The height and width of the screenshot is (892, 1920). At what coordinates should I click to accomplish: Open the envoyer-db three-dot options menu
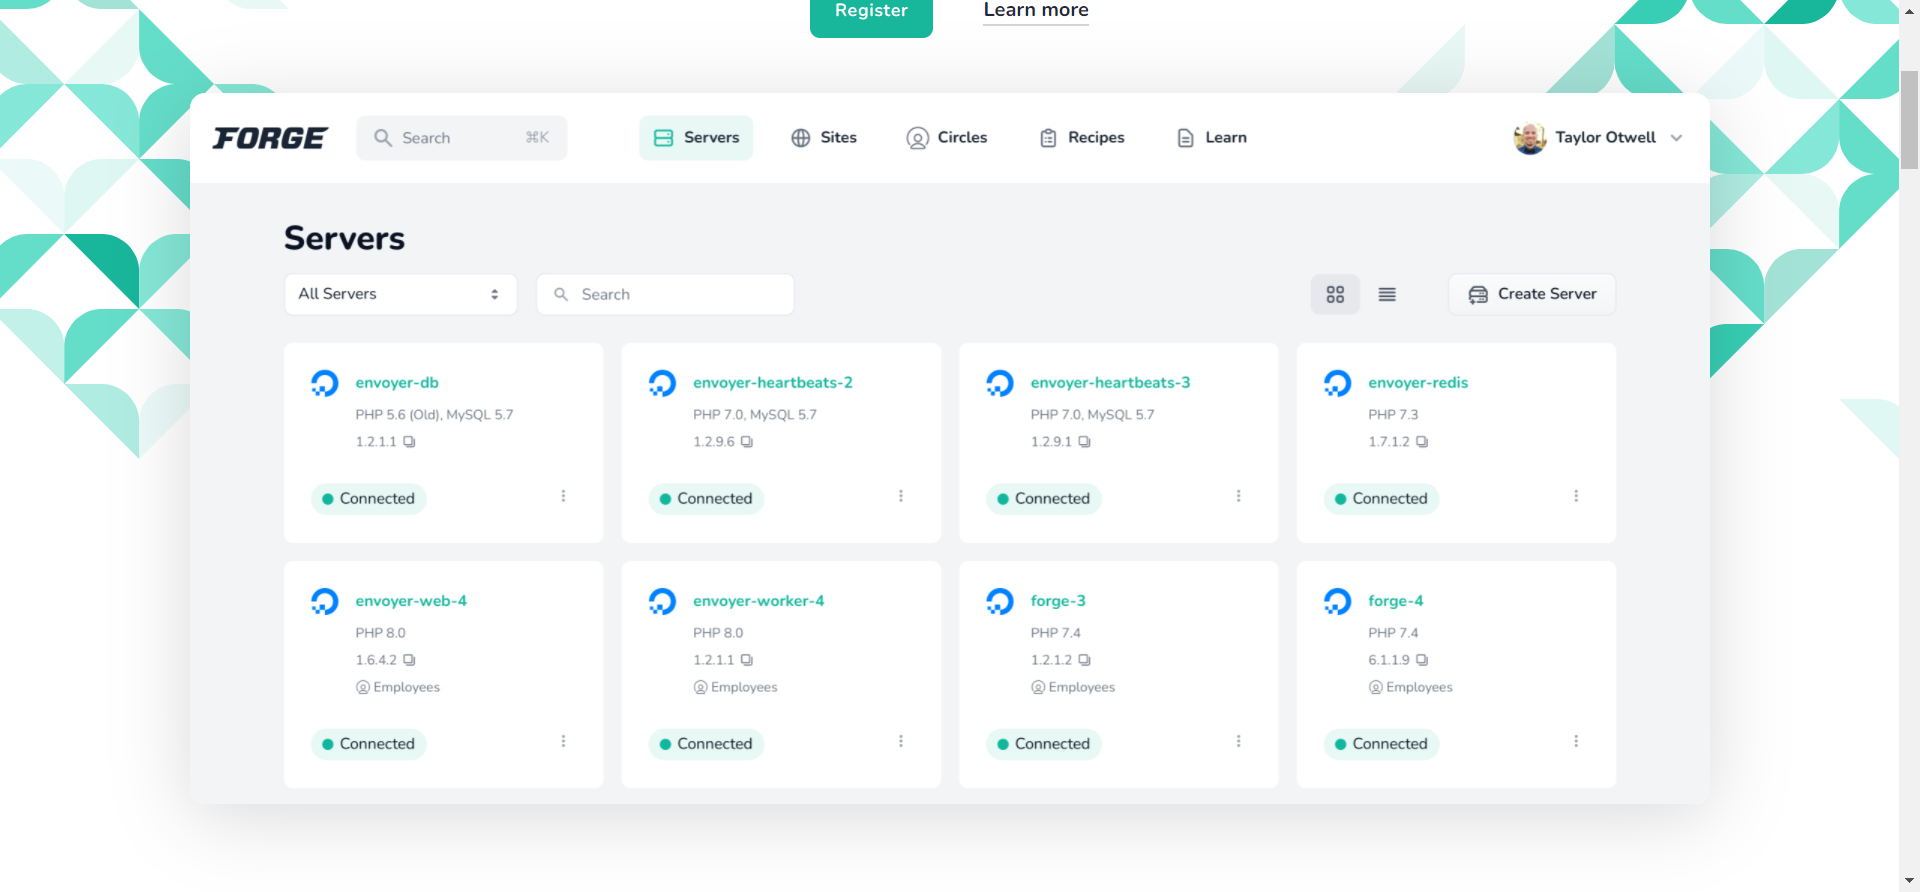(563, 496)
